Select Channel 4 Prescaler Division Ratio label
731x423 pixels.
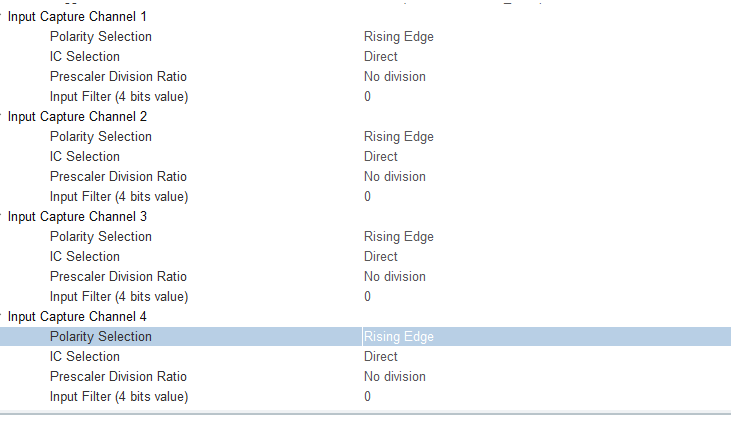tap(118, 377)
